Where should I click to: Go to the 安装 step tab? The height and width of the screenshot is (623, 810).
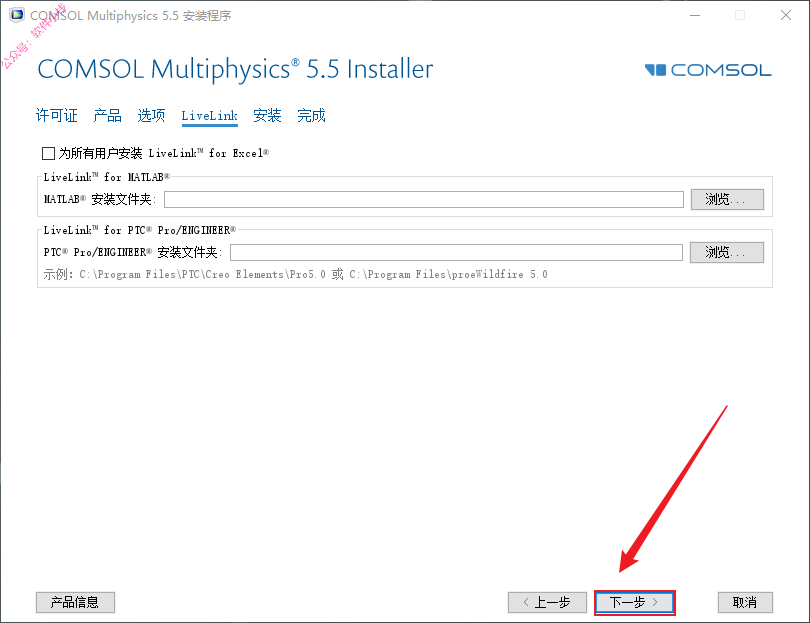click(267, 115)
